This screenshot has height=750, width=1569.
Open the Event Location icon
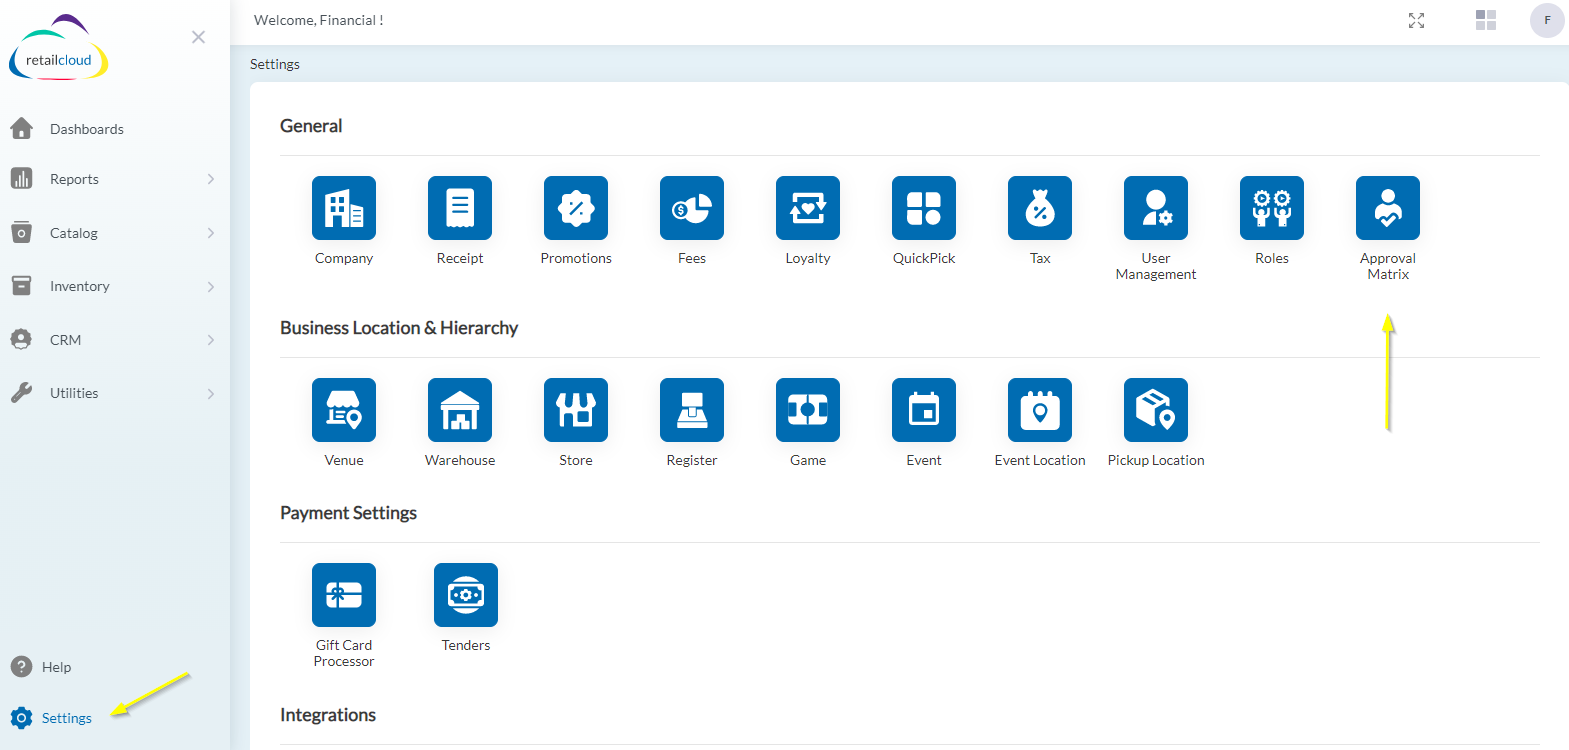pyautogui.click(x=1040, y=410)
